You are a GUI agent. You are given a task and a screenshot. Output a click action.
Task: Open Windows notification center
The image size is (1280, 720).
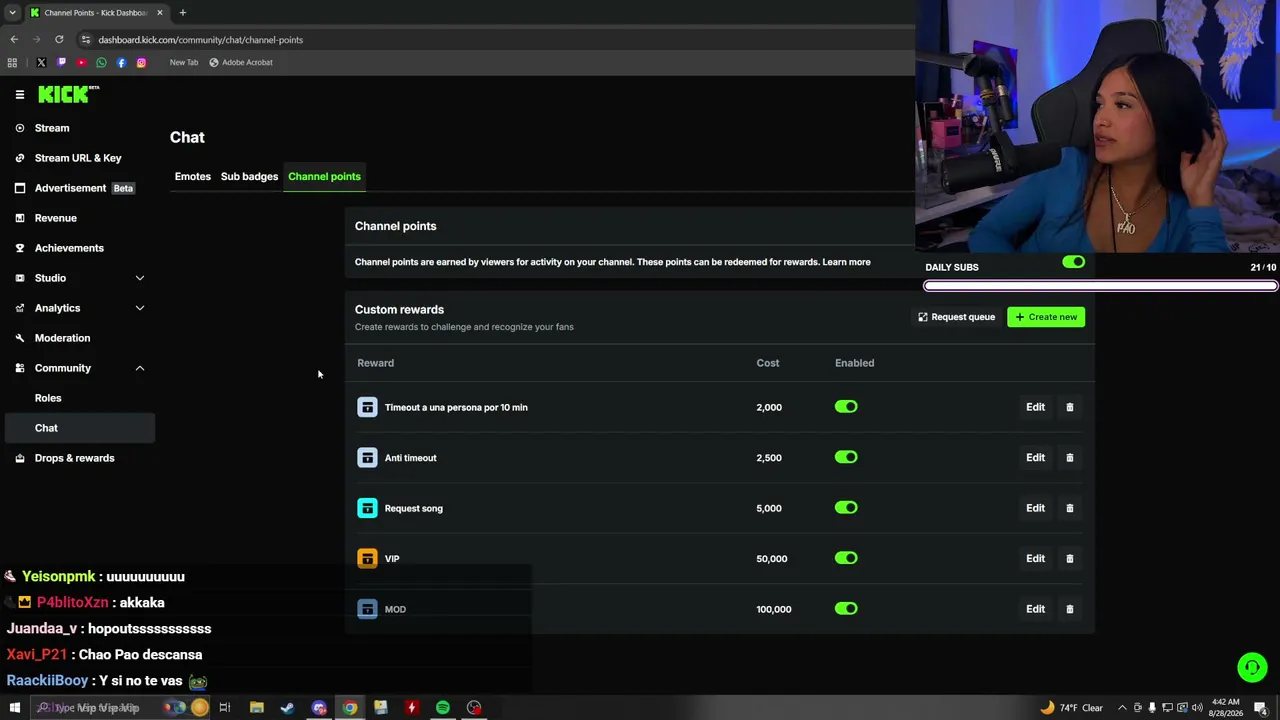tap(1261, 708)
